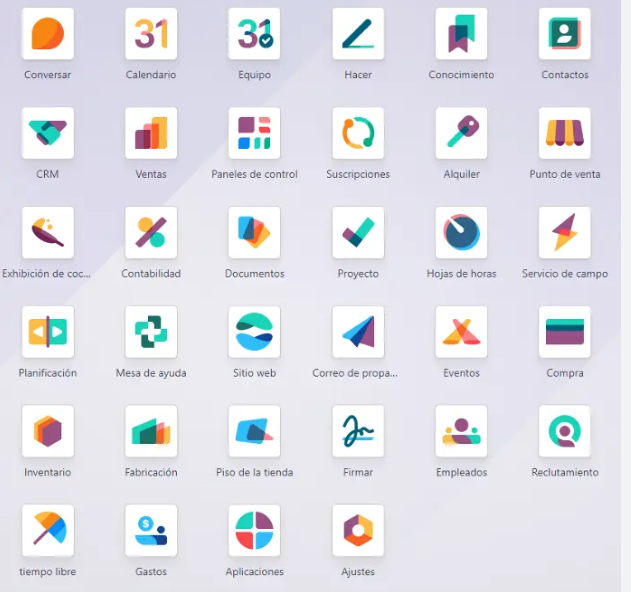Viewport: 631px width, 592px height.
Task: Open the Conversar app
Action: click(47, 34)
